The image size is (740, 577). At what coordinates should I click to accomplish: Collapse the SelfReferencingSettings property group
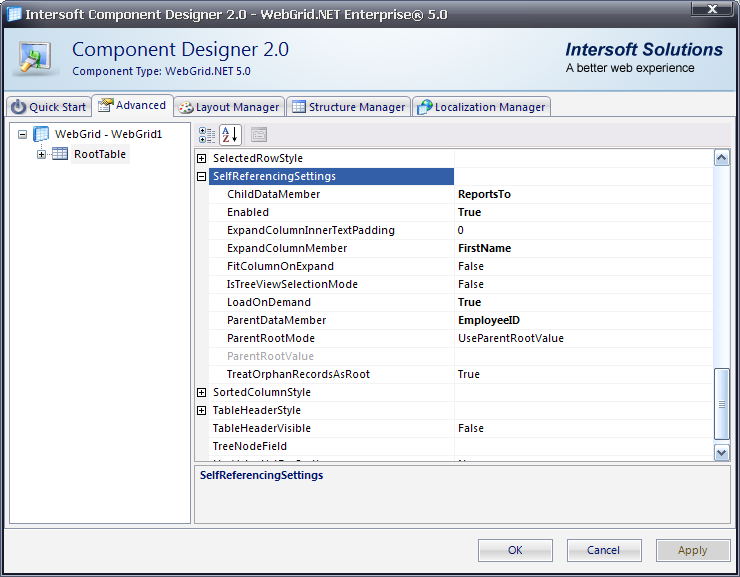point(202,176)
